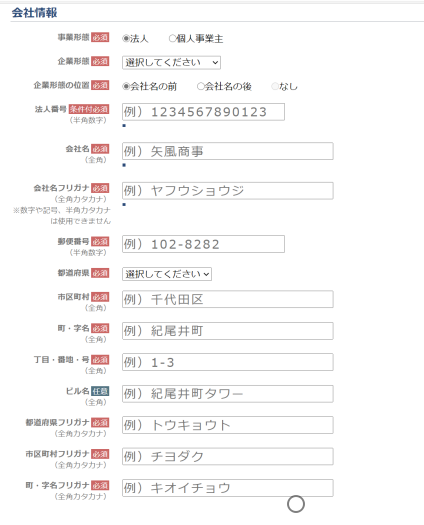Click the 会社名フリガナ input field
This screenshot has height=525, width=424.
pos(228,191)
